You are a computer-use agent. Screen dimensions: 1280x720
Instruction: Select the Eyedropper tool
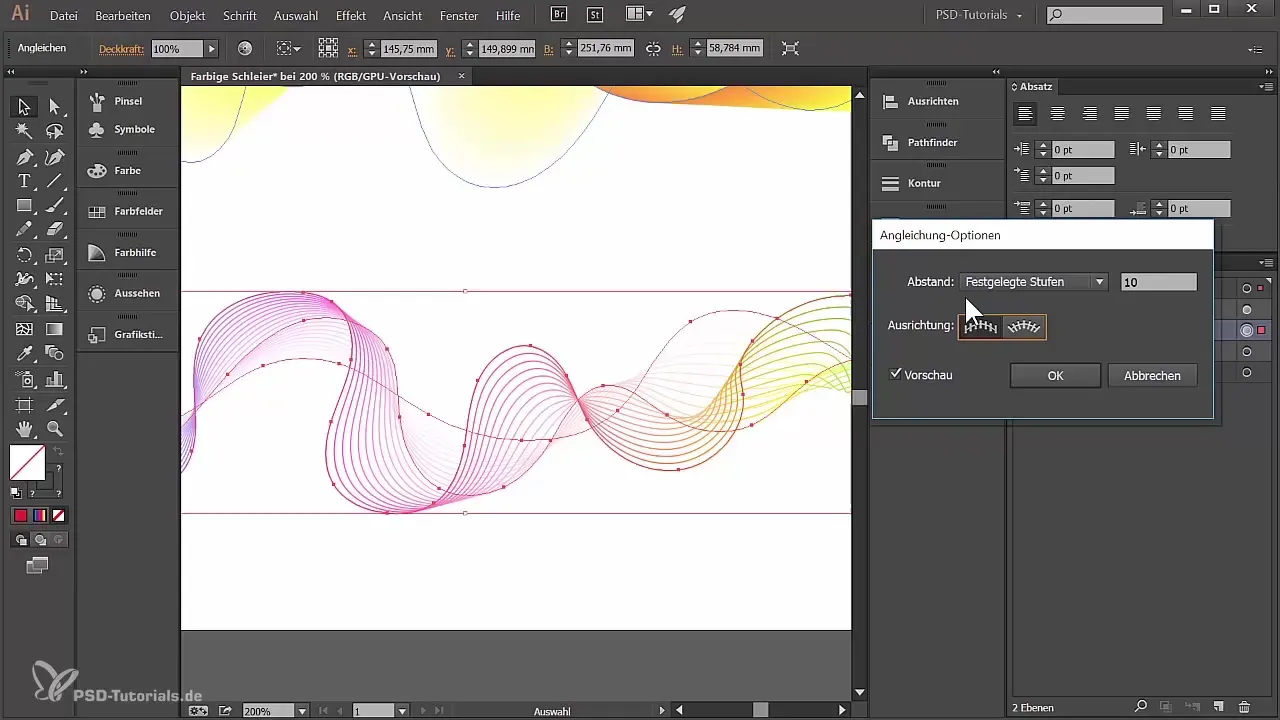click(23, 354)
